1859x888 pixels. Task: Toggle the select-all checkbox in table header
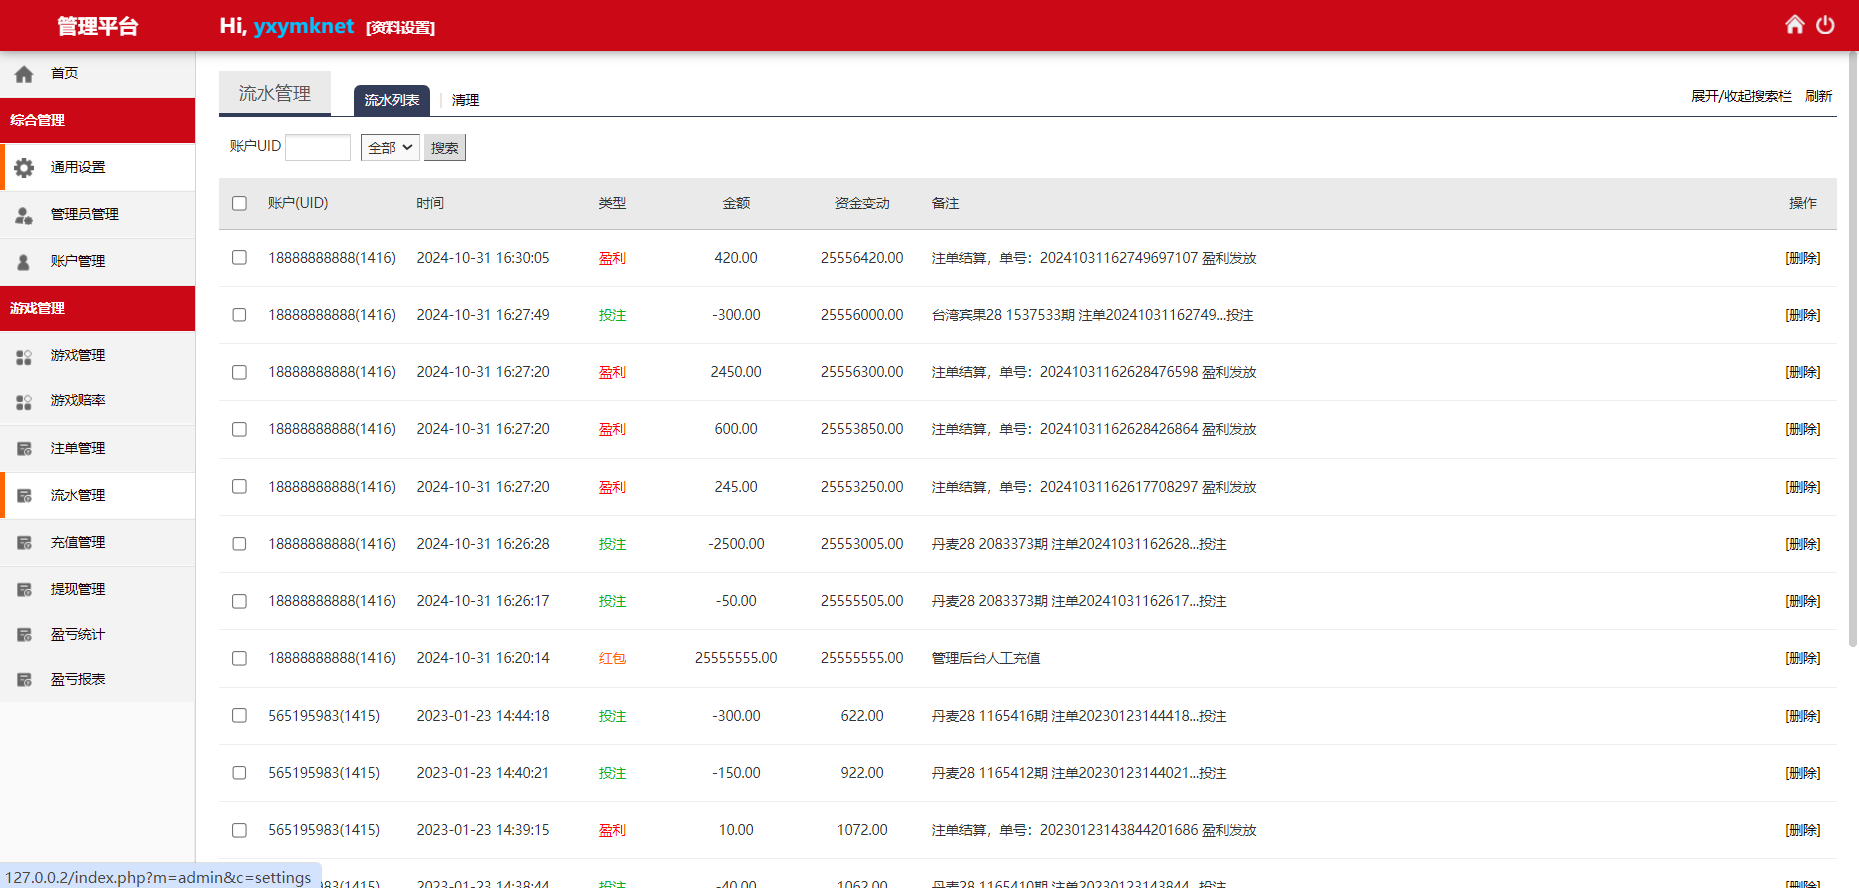pos(239,203)
